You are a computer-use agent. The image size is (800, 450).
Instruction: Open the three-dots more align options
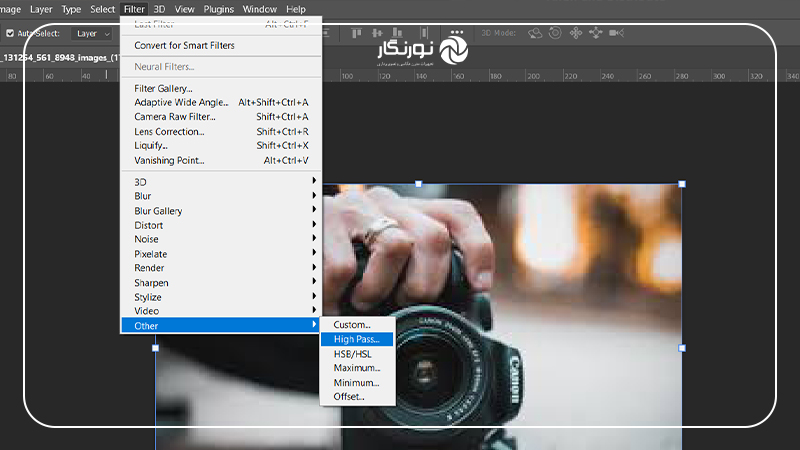[x=457, y=32]
